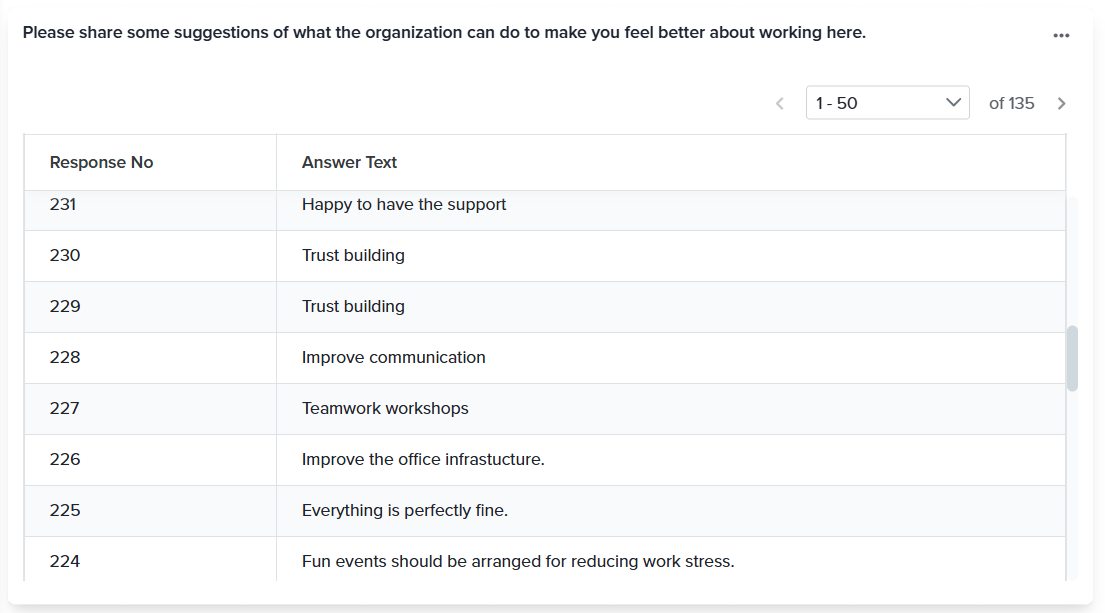
Task: Click the first "Trust building" answer, response 230
Action: (353, 256)
